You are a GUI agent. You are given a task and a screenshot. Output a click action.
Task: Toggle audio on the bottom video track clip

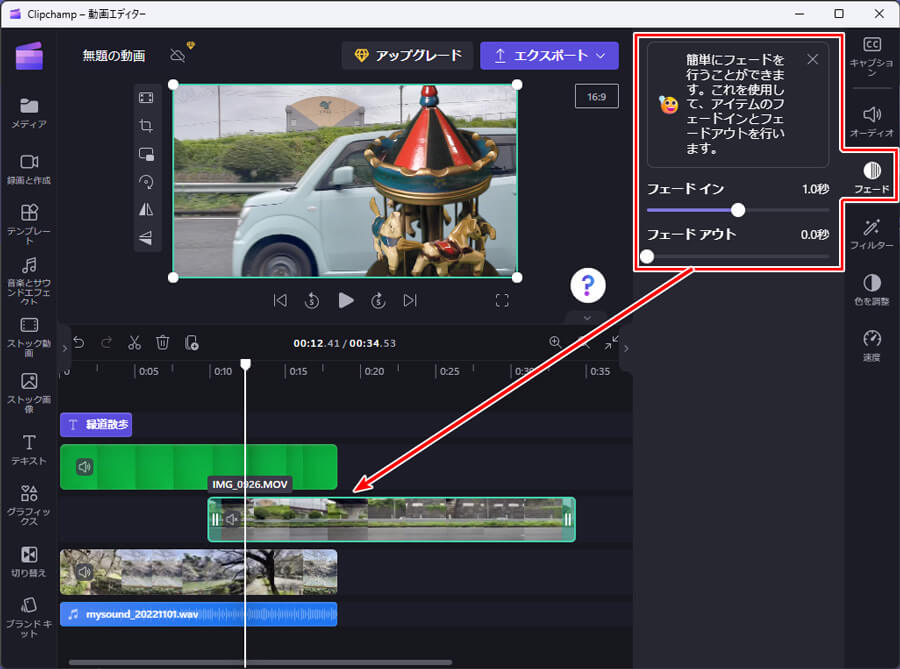85,572
